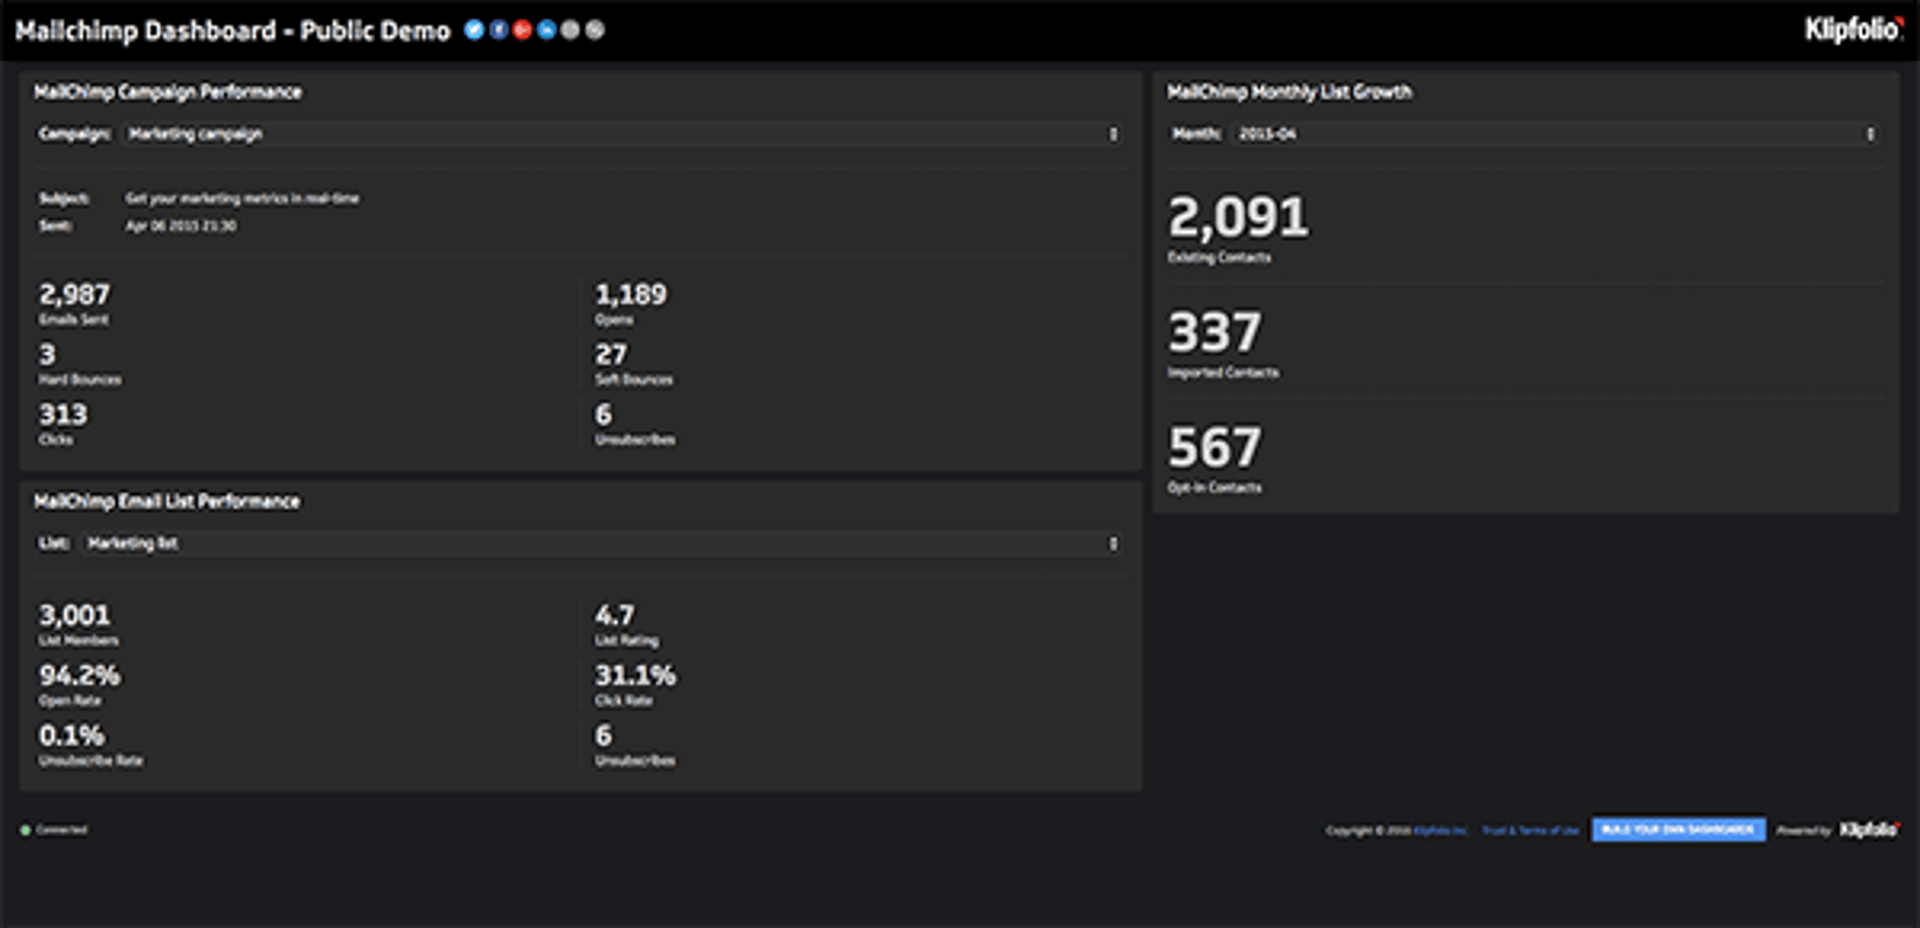Click the 567 Opt-In Contacts value
This screenshot has width=1920, height=928.
(1215, 447)
